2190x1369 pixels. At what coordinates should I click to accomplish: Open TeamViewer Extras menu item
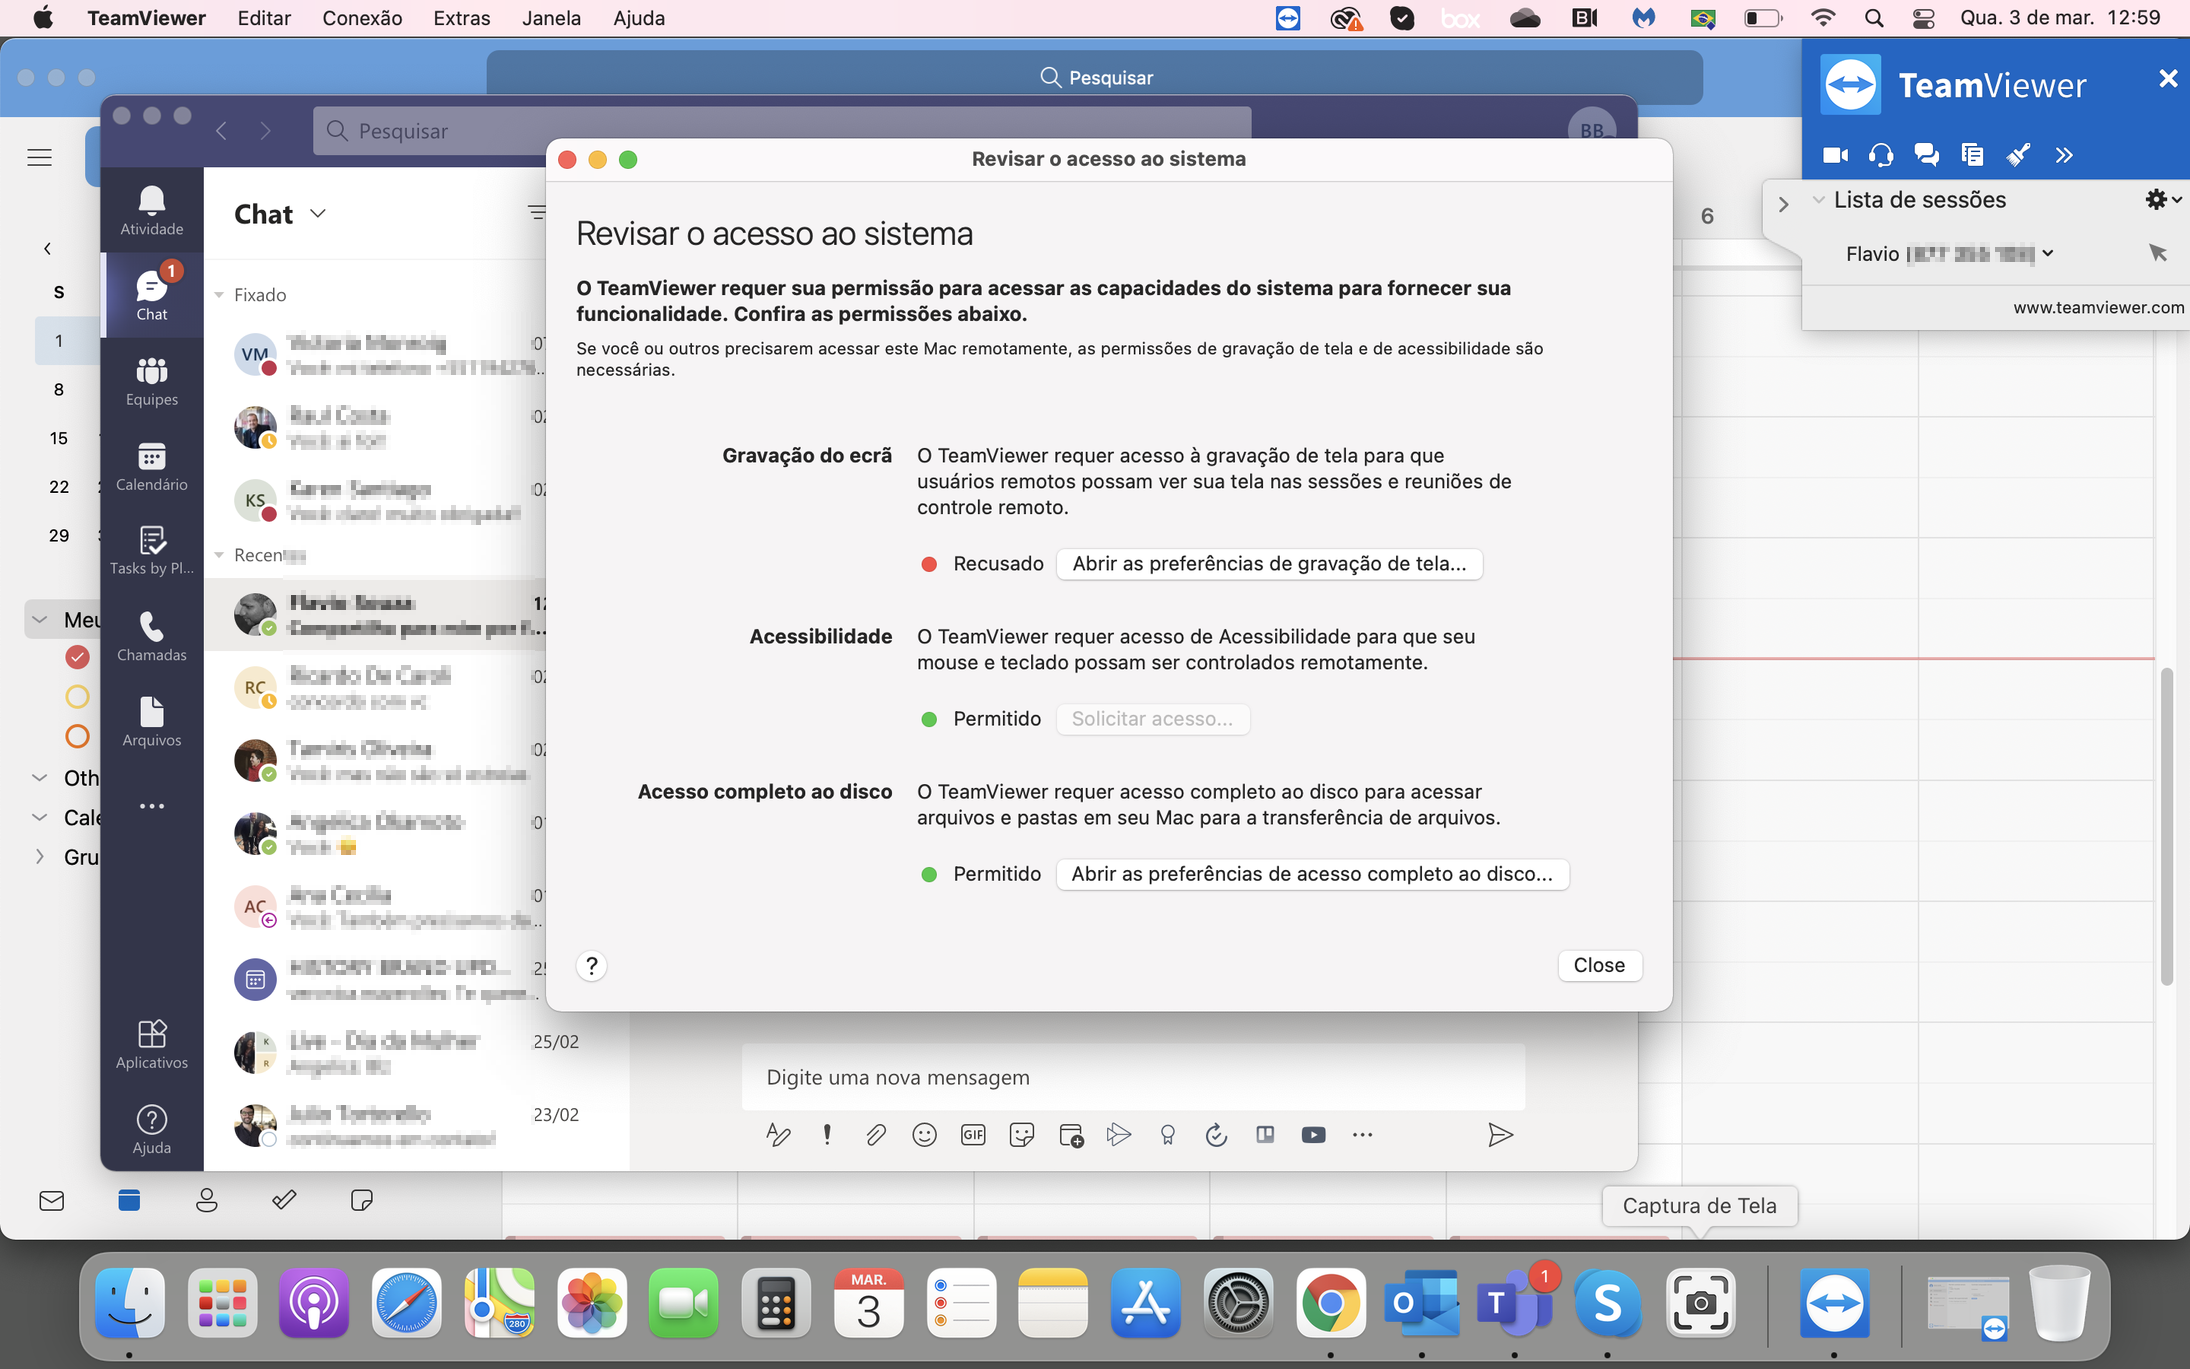coord(459,17)
